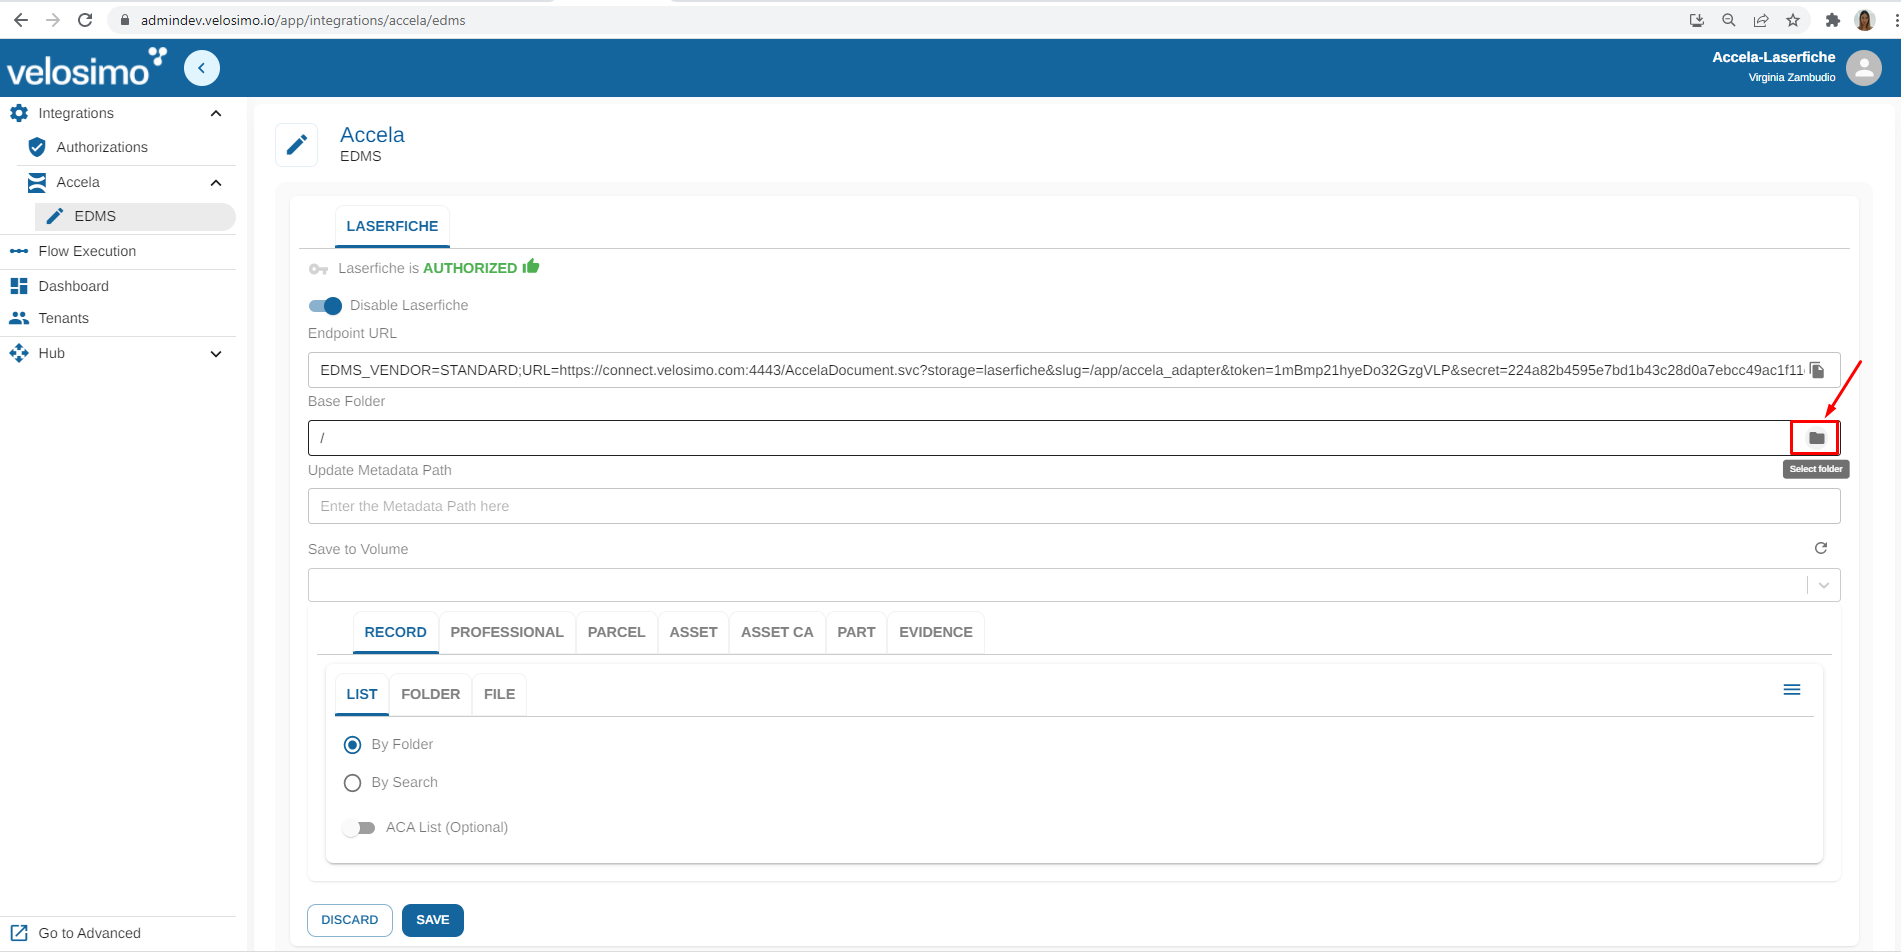Click the browser install app icon

(1696, 20)
